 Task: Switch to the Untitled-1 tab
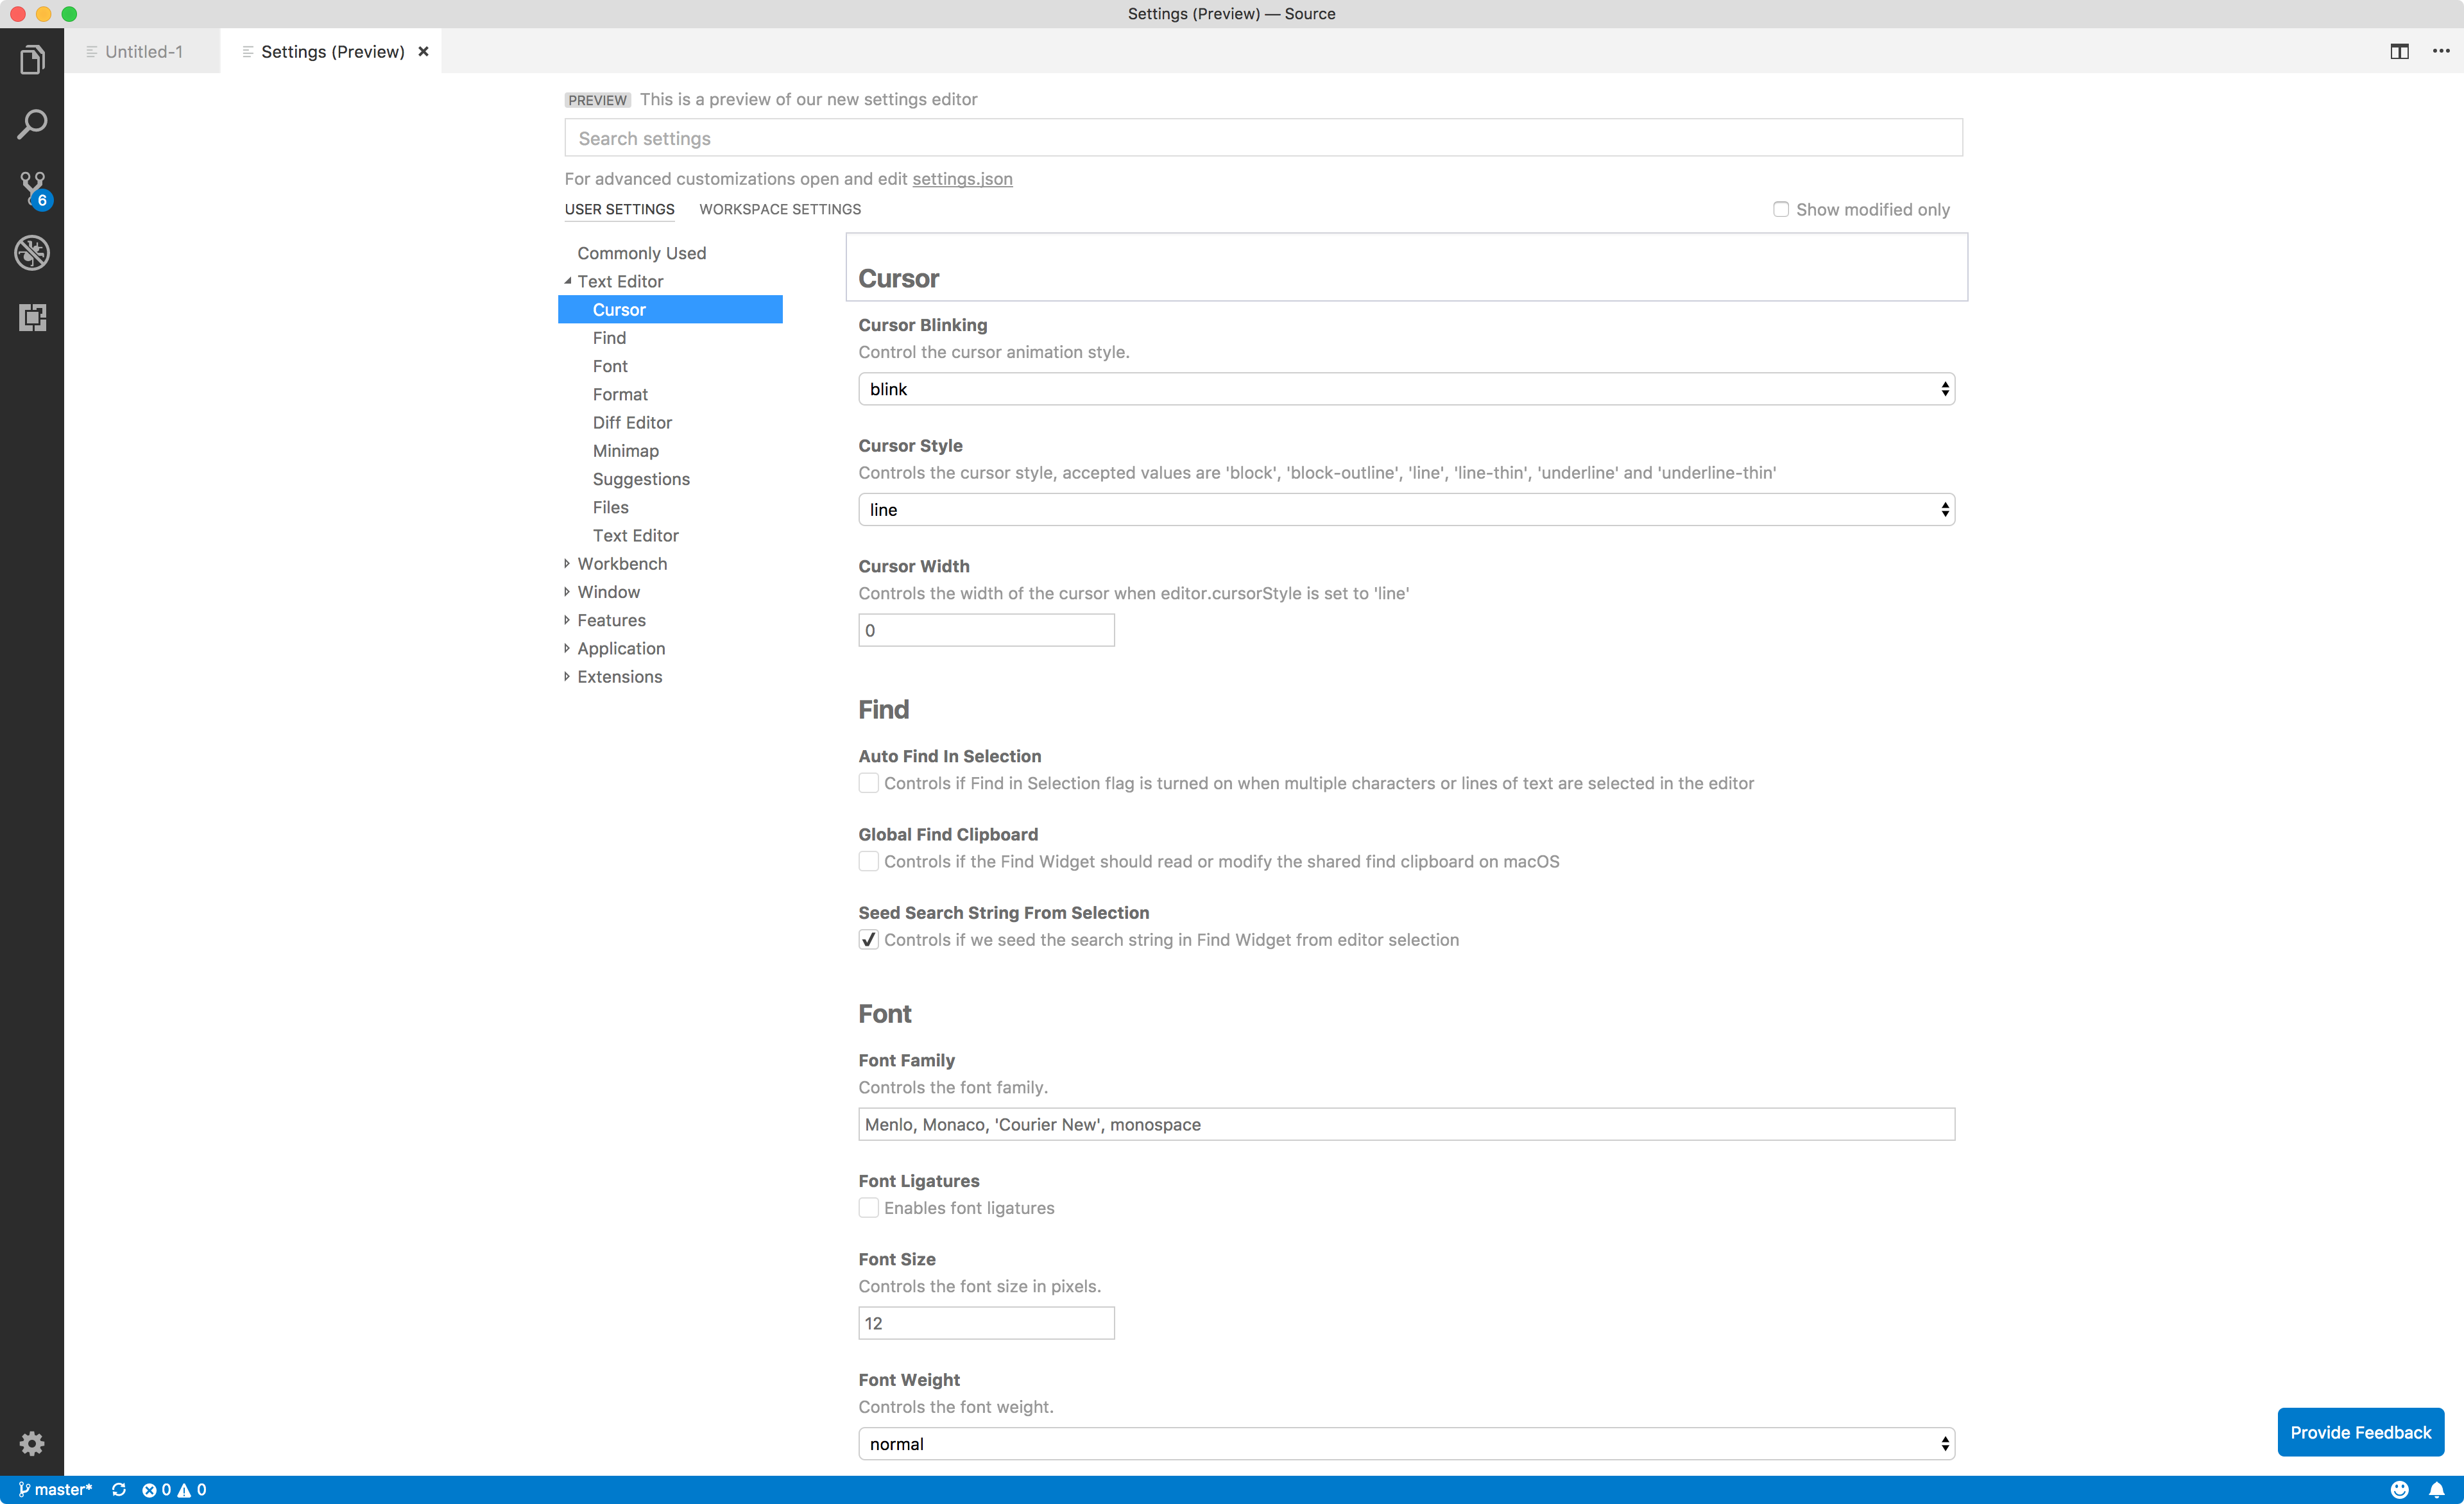pyautogui.click(x=143, y=51)
